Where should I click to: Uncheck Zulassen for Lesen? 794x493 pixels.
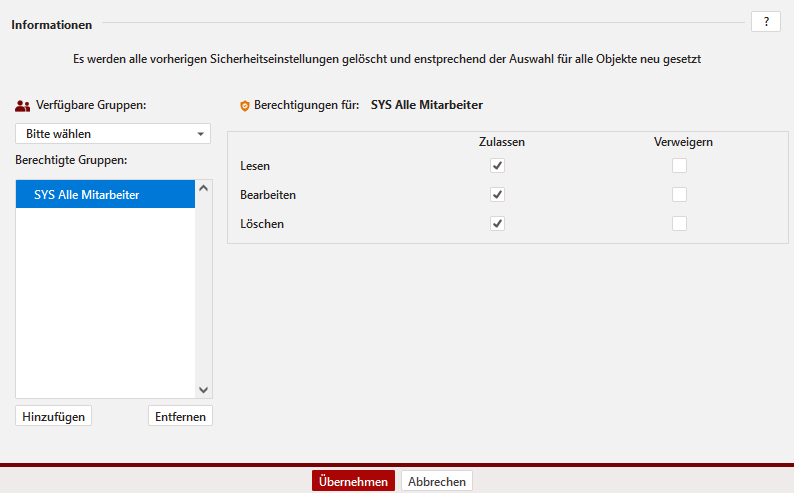(497, 166)
